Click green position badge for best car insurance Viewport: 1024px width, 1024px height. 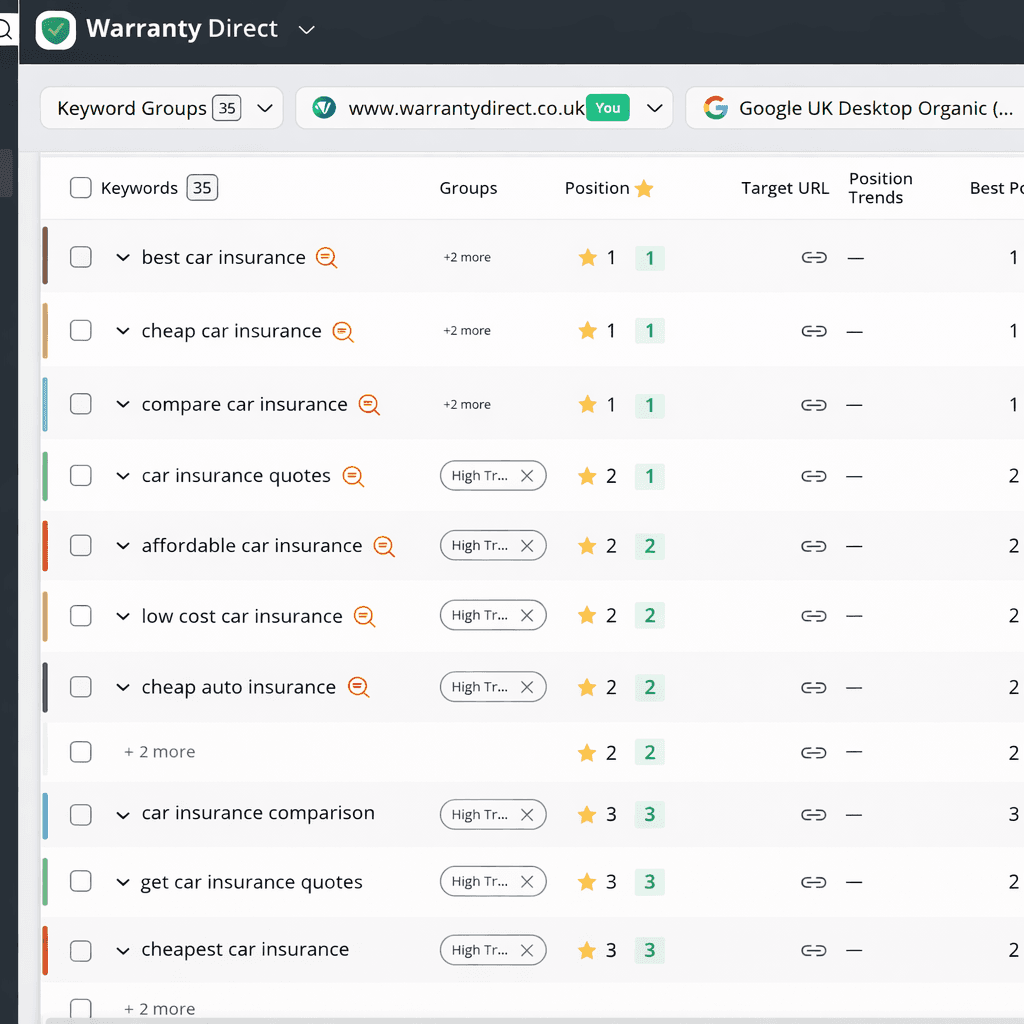click(x=650, y=258)
